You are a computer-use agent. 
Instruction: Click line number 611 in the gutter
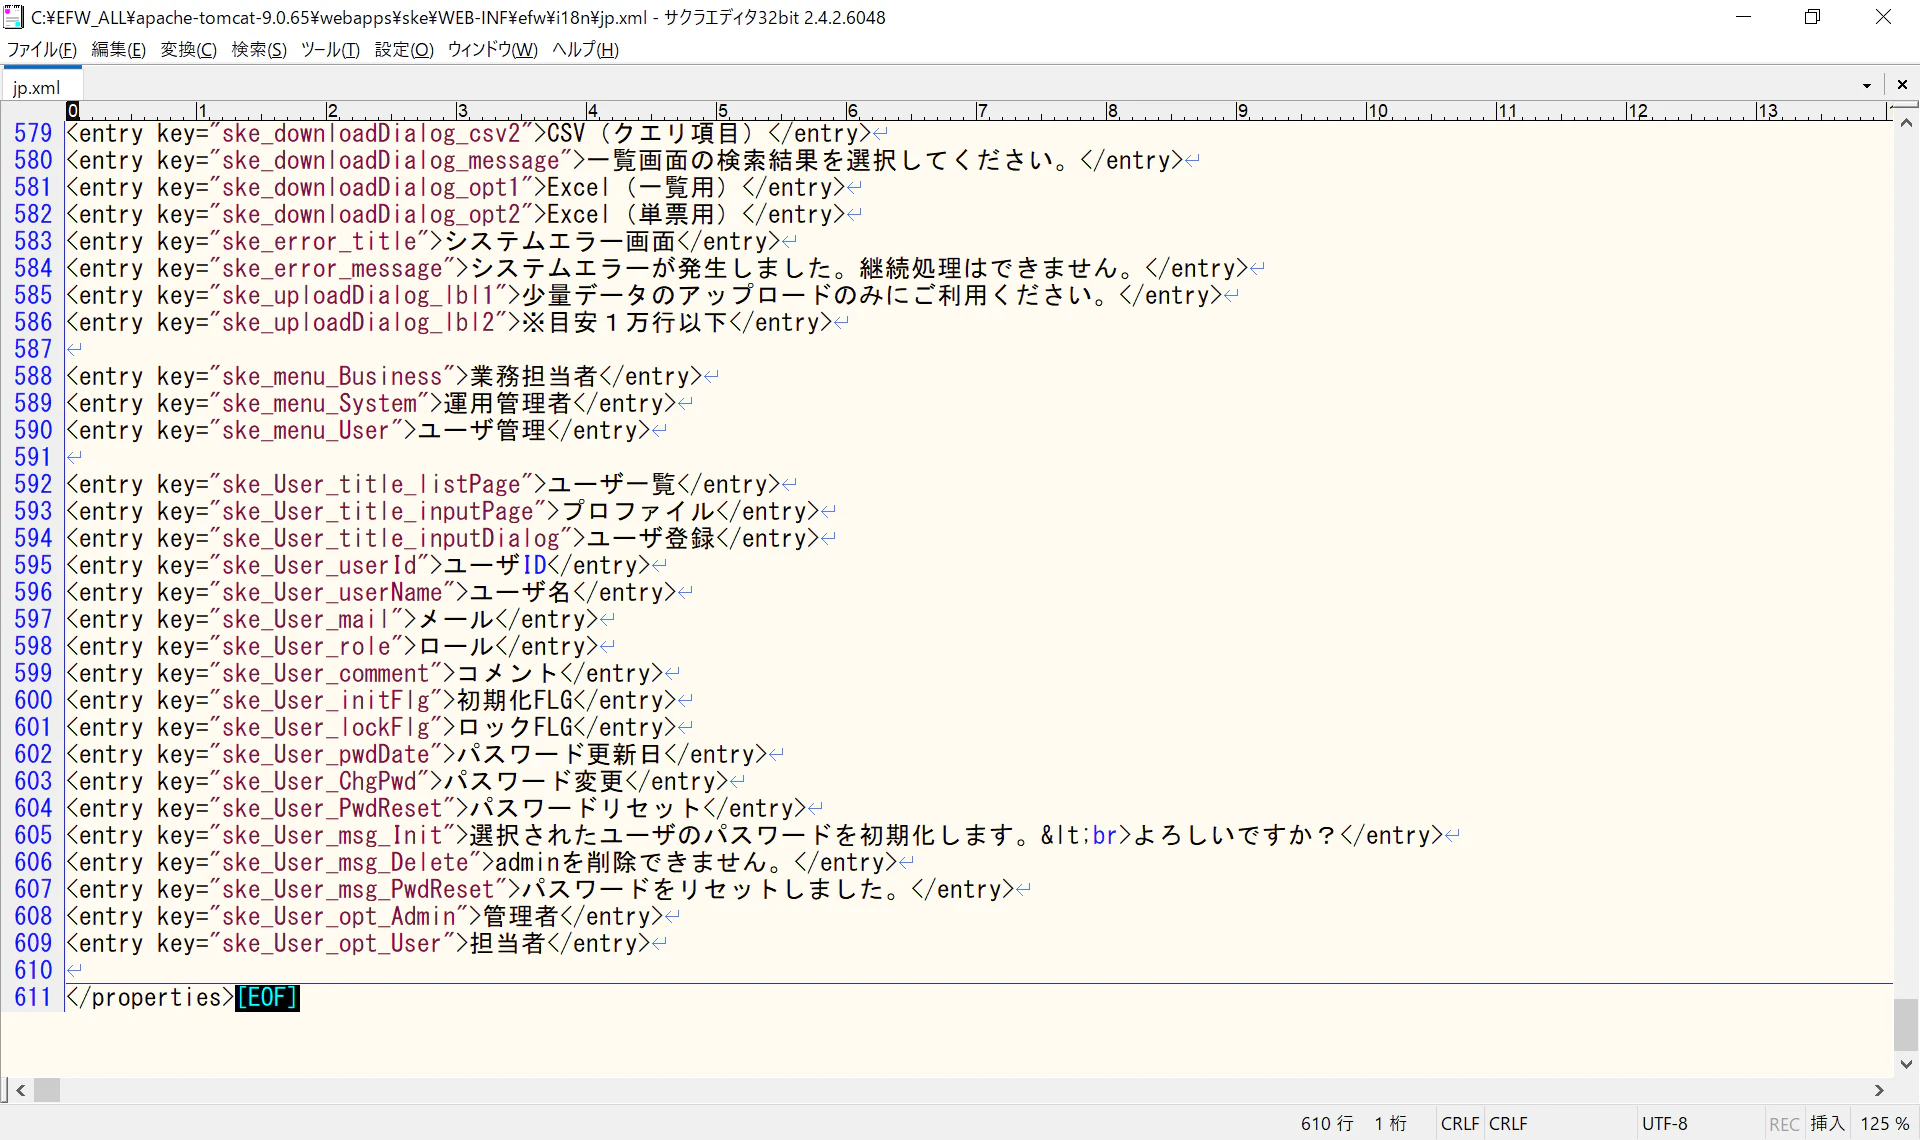coord(33,997)
